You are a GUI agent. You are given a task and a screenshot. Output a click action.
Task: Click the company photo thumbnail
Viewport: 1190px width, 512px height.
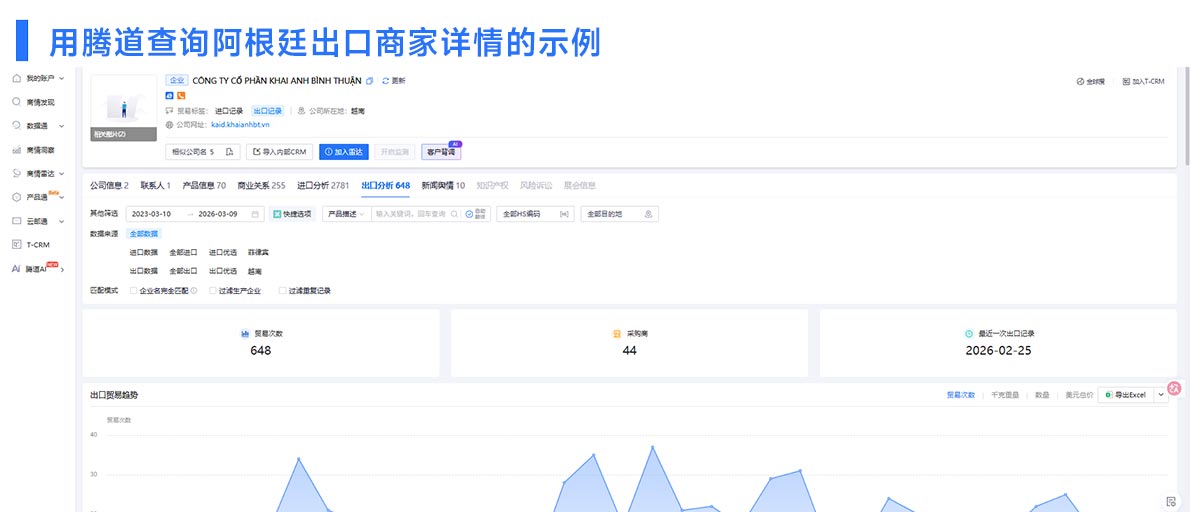pos(124,108)
